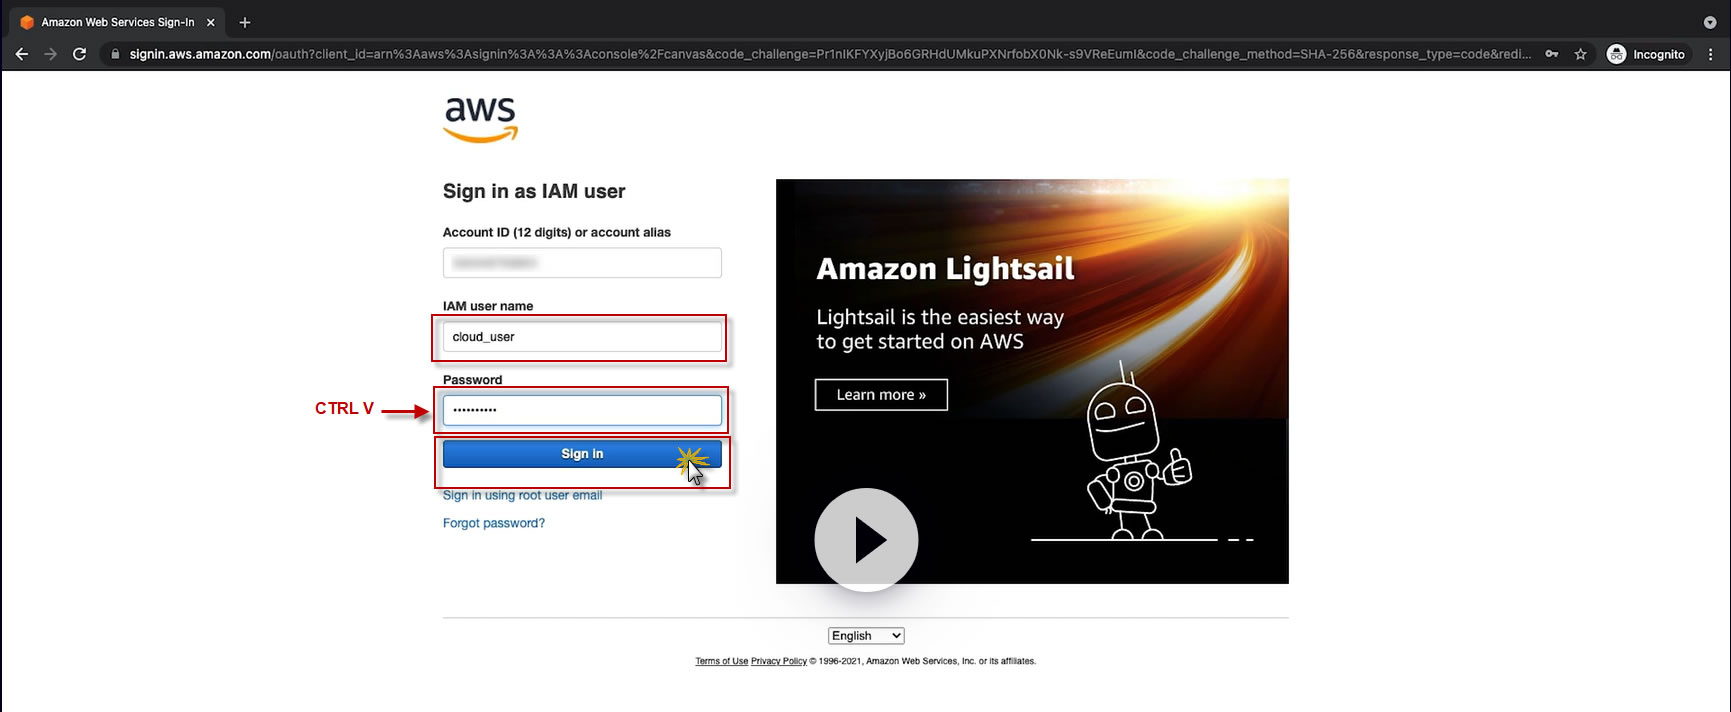Click the robot illustration in the banner
The image size is (1731, 712).
click(1138, 452)
